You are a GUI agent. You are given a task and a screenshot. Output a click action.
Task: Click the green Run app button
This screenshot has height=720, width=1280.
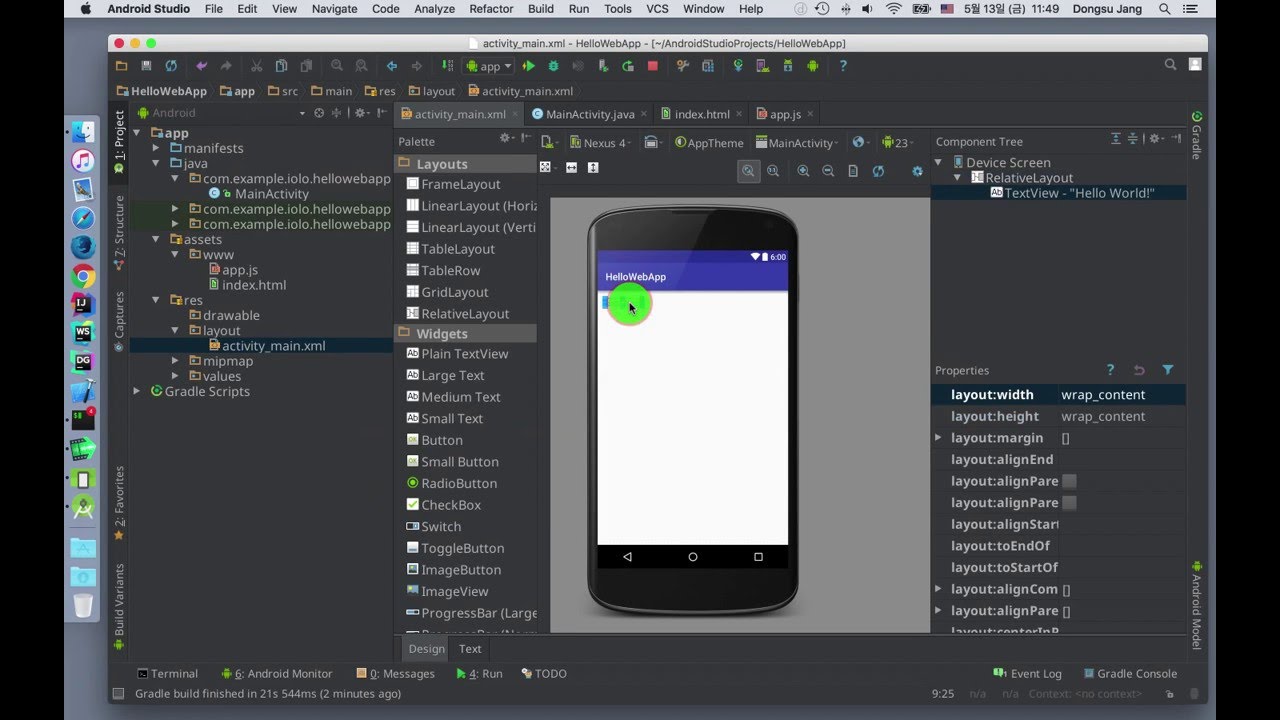[x=529, y=66]
